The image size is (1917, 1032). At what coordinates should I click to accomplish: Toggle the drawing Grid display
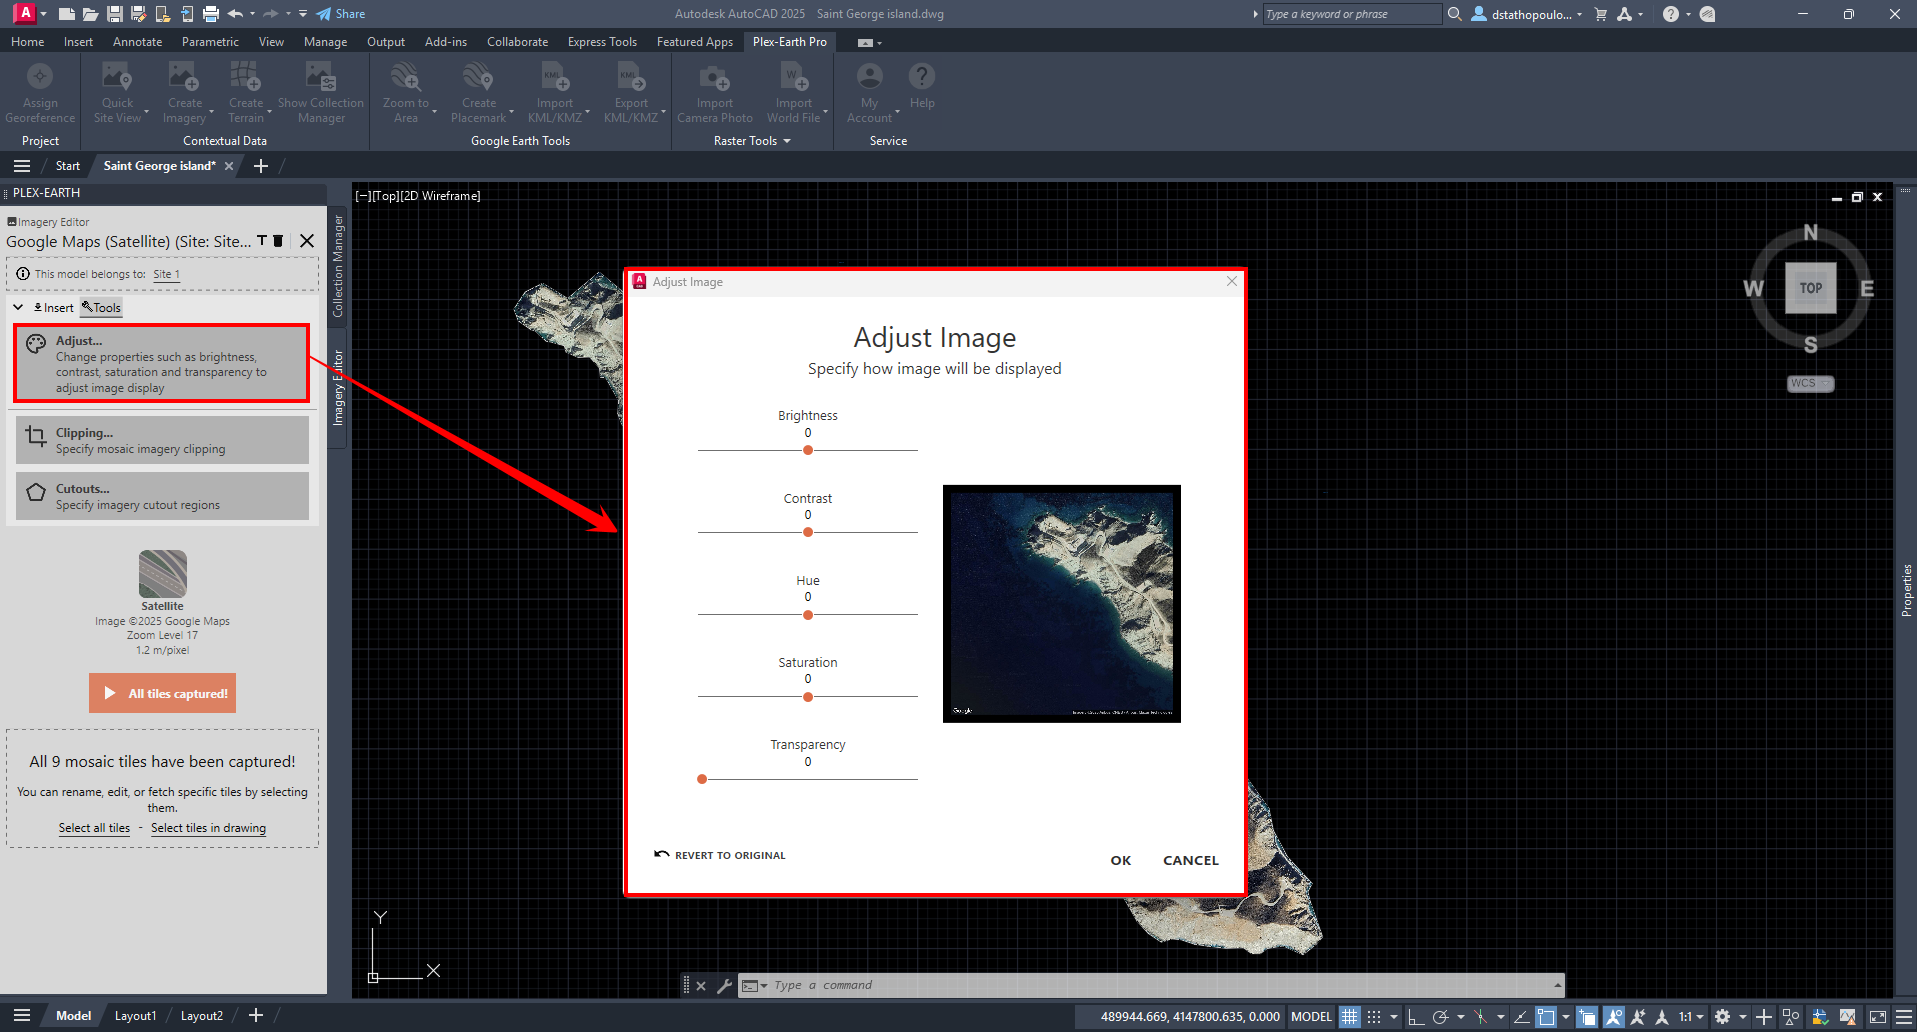1350,1017
